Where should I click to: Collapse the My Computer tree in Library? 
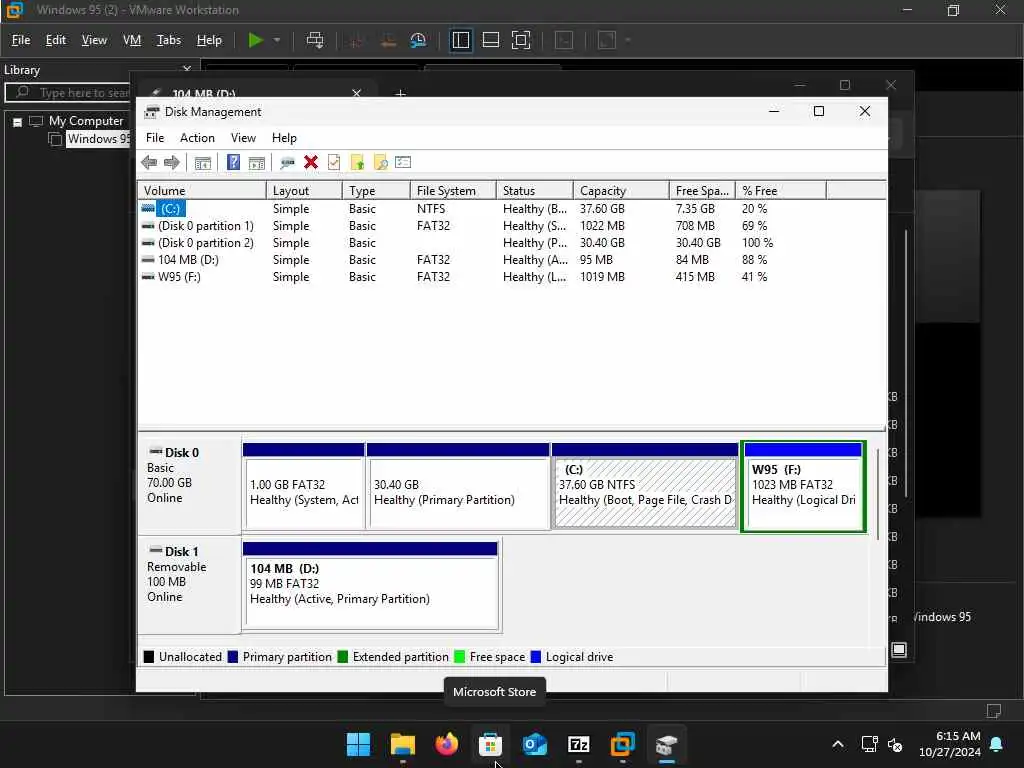click(x=18, y=122)
